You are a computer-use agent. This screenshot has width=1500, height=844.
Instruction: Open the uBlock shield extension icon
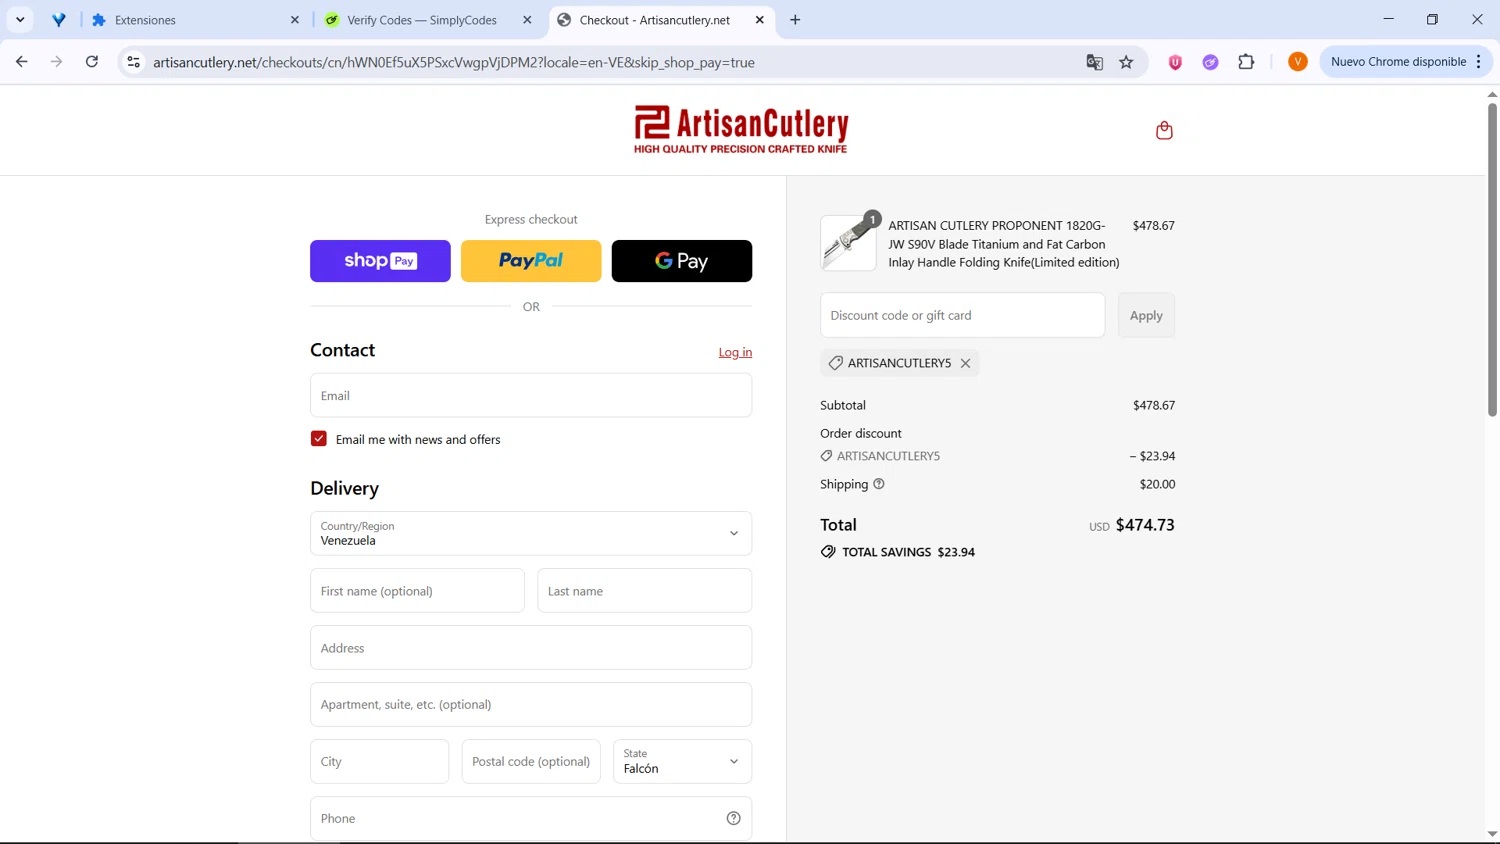tap(1175, 62)
